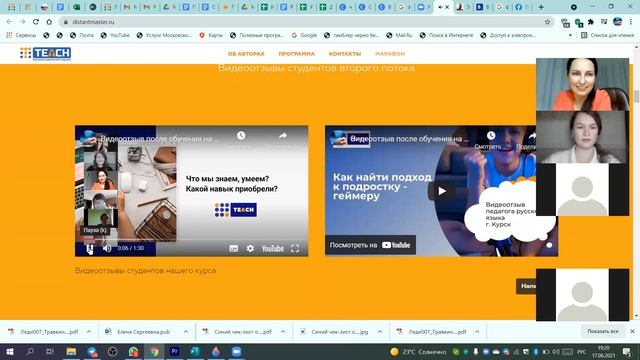Open Zoom from the taskbar
The height and width of the screenshot is (360, 640).
pos(236,351)
